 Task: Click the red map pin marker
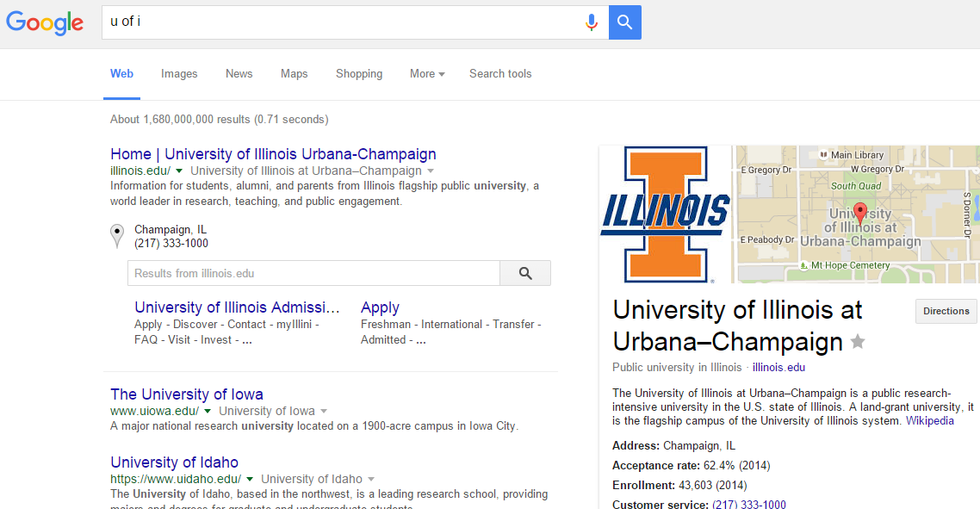(859, 212)
